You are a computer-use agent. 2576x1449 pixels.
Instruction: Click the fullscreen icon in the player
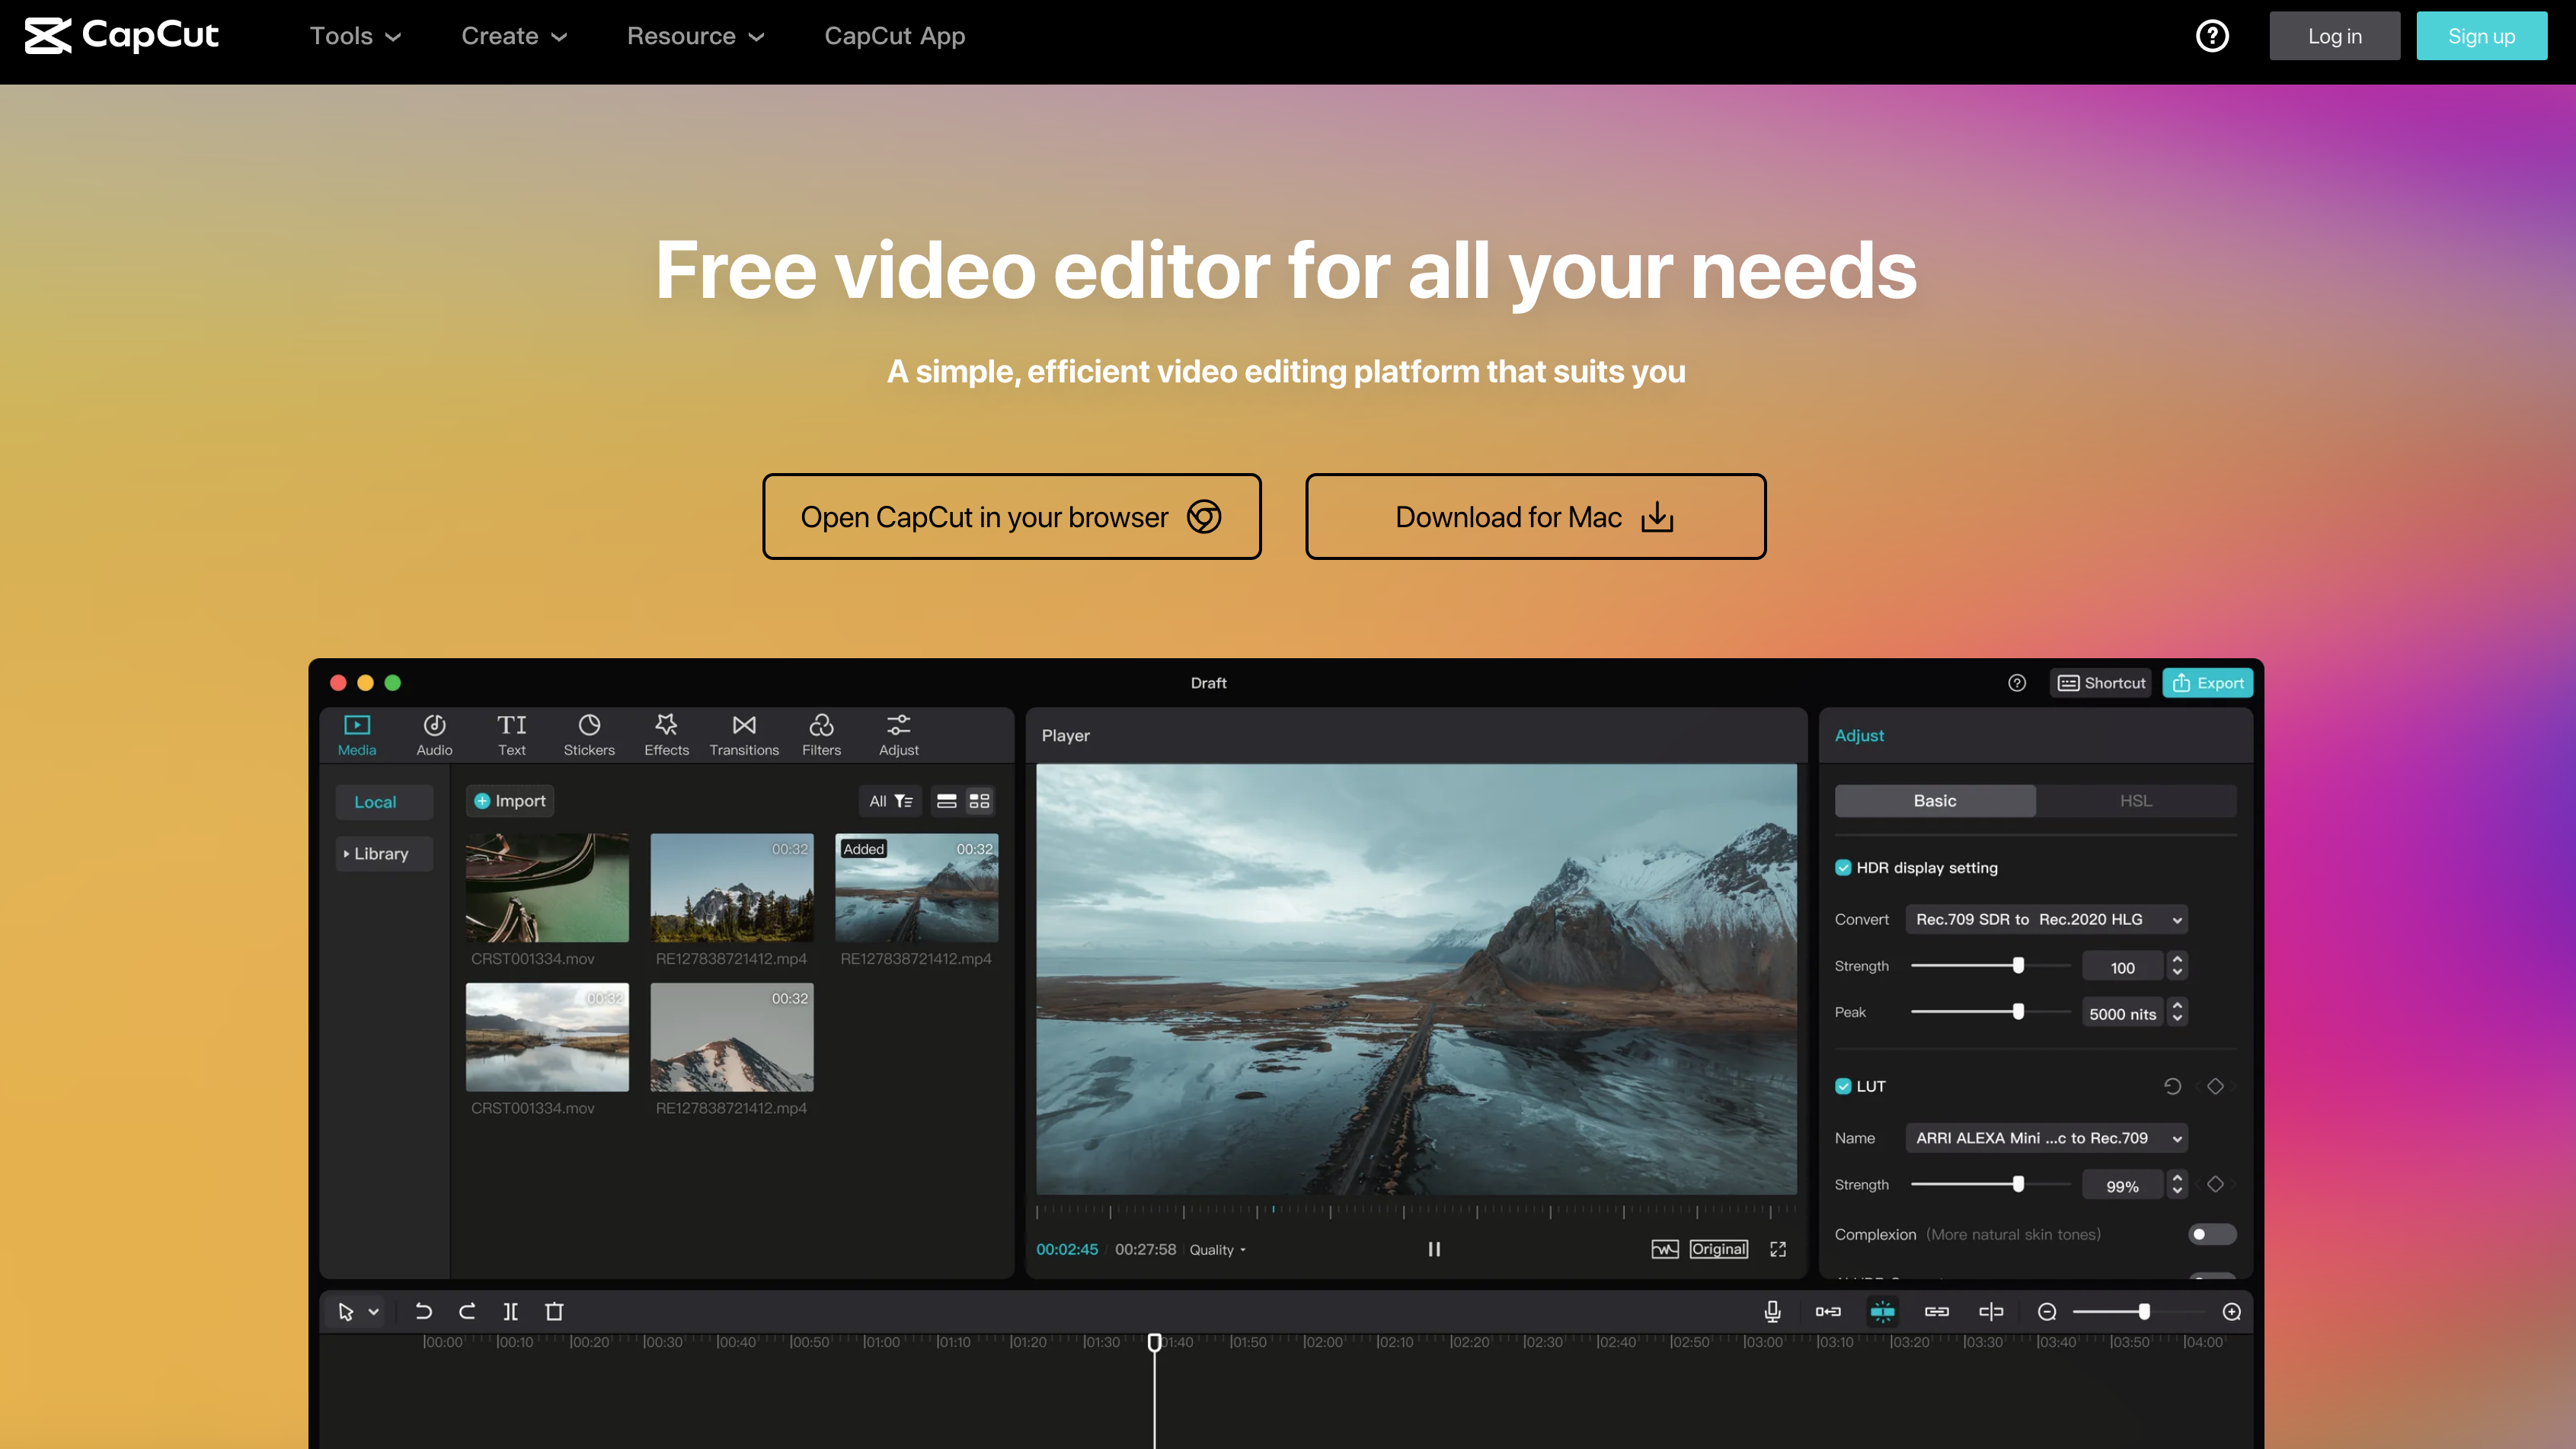[x=1778, y=1249]
